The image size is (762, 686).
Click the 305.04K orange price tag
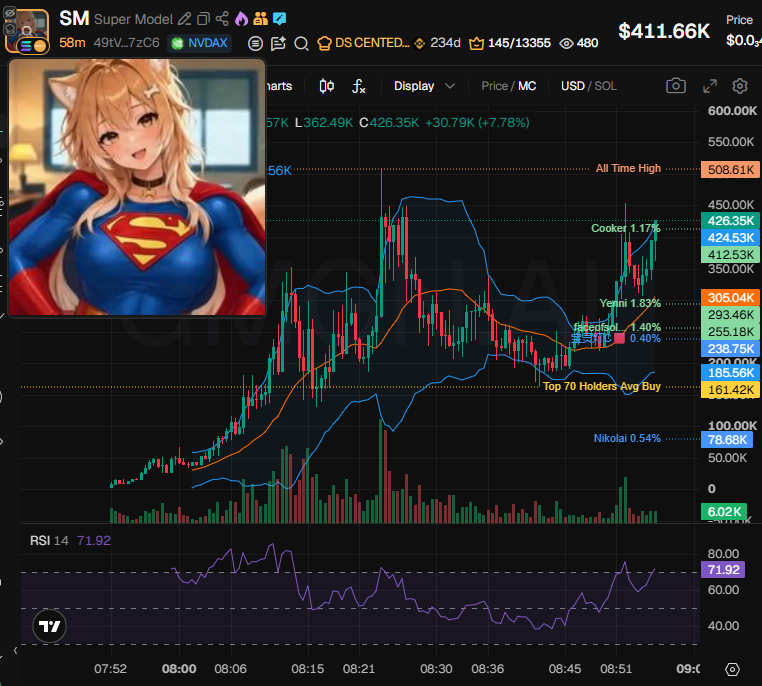point(730,298)
